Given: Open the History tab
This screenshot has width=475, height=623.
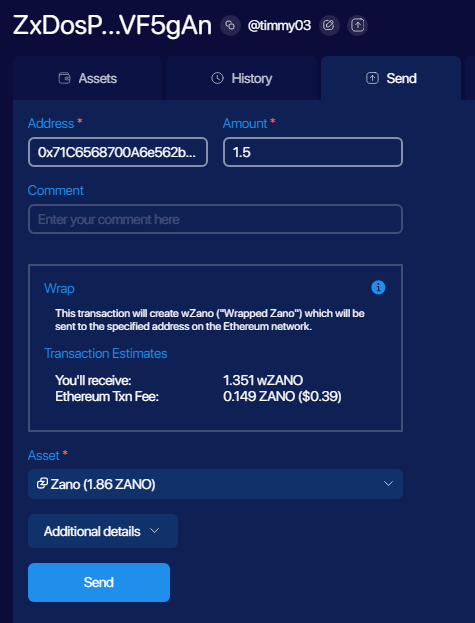Looking at the screenshot, I should pyautogui.click(x=241, y=78).
